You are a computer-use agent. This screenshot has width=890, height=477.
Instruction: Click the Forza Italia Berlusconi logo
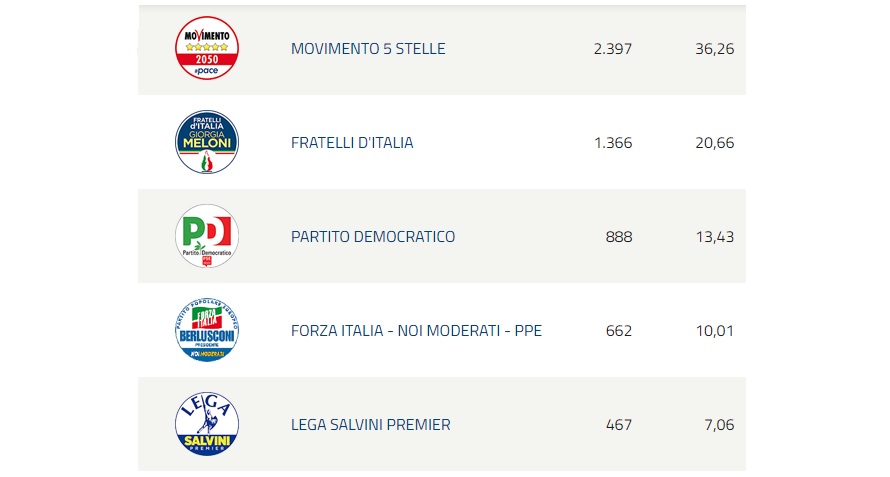click(x=207, y=330)
